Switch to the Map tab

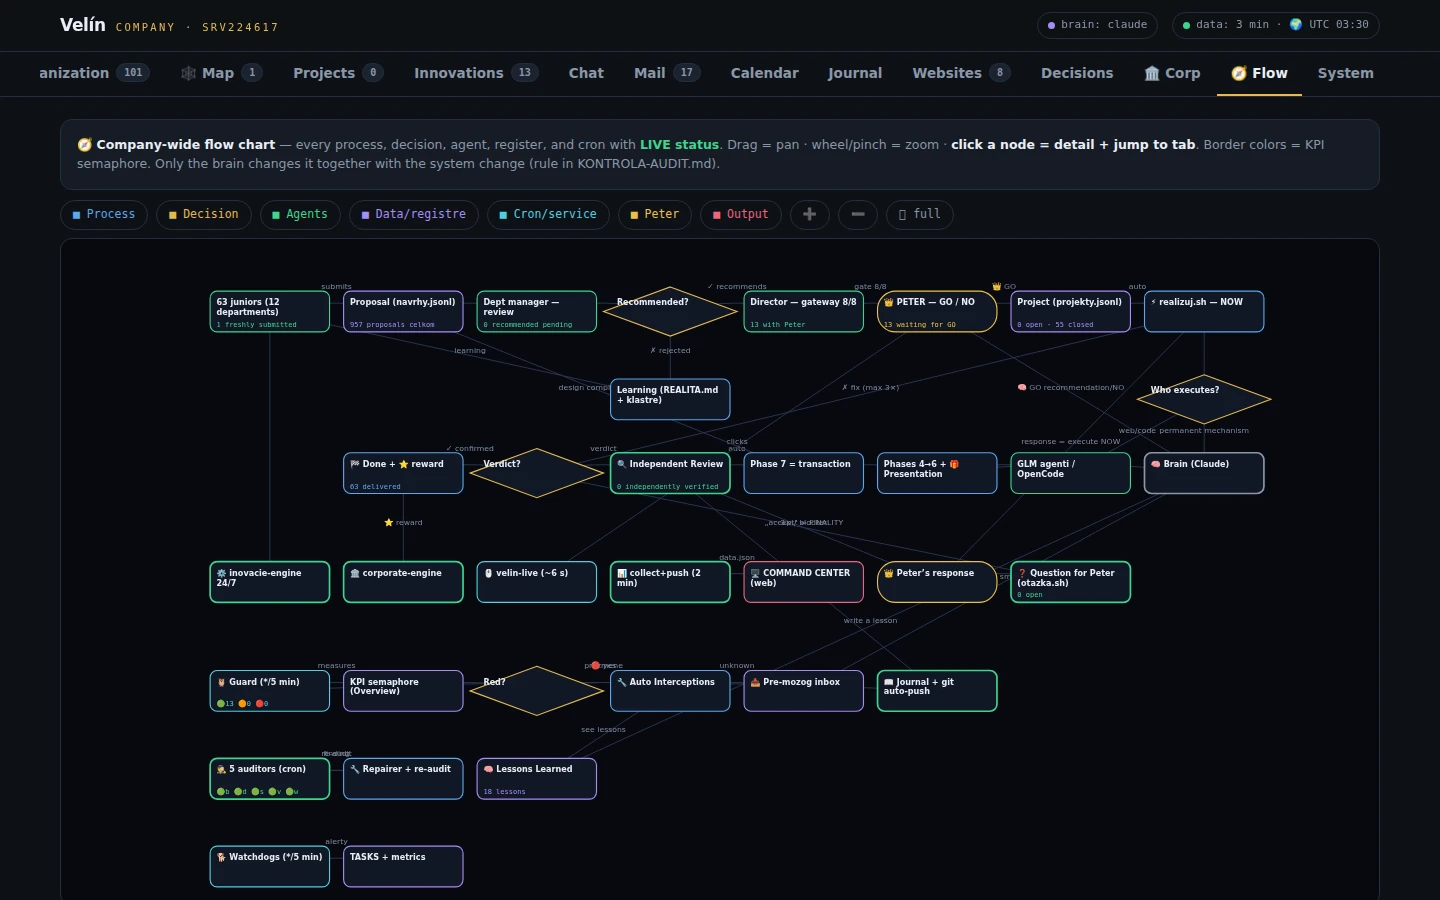(221, 73)
